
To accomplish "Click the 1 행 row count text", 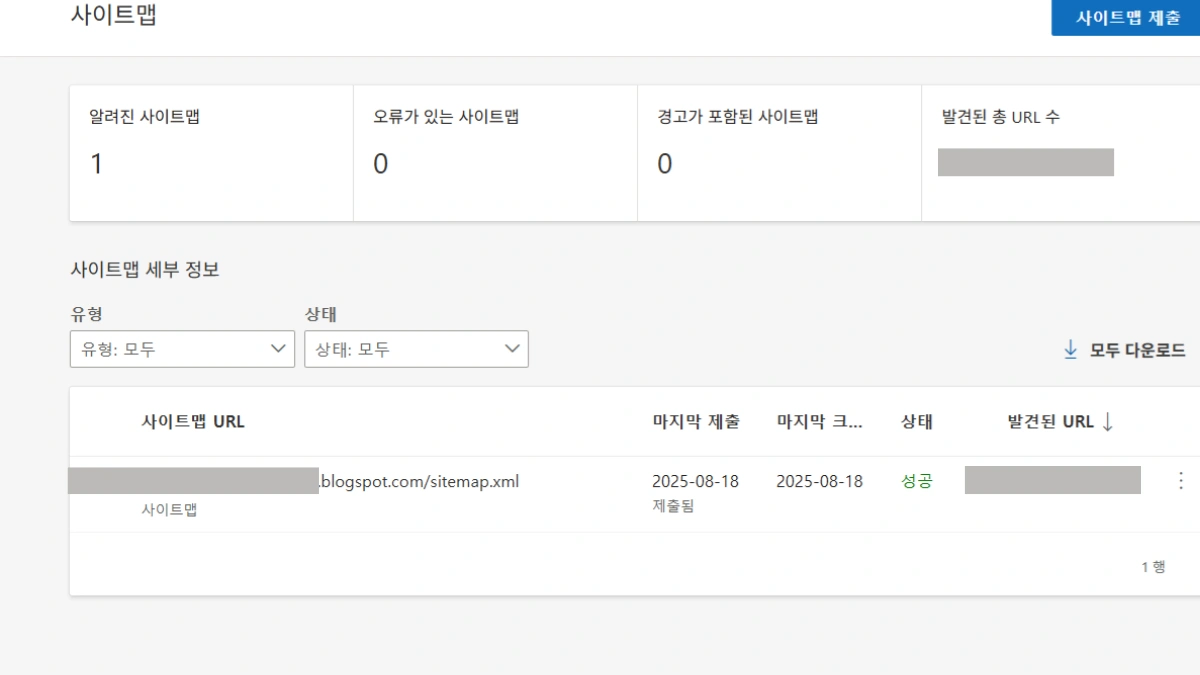I will (1153, 567).
